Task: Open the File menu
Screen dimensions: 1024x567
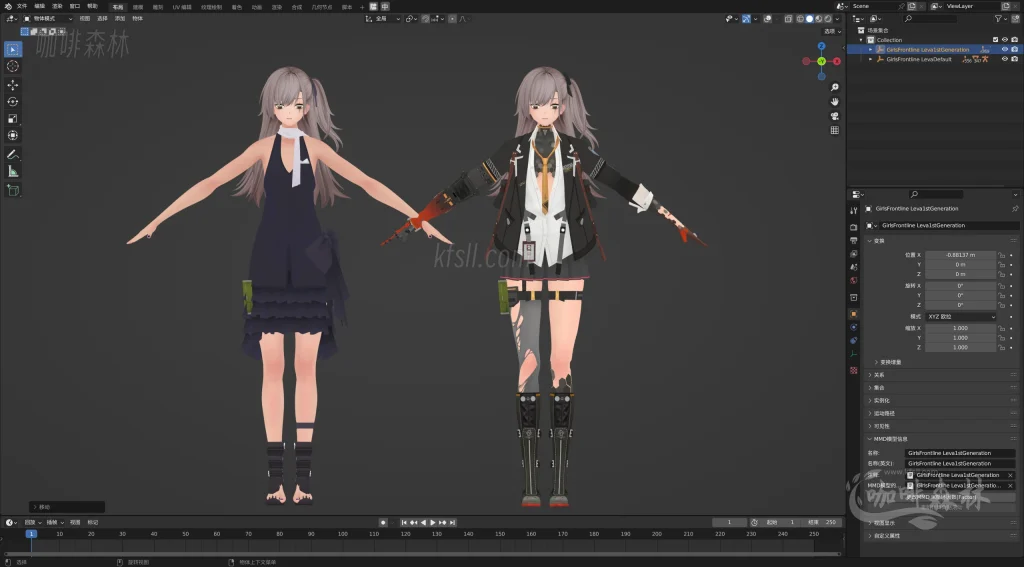Action: (22, 6)
